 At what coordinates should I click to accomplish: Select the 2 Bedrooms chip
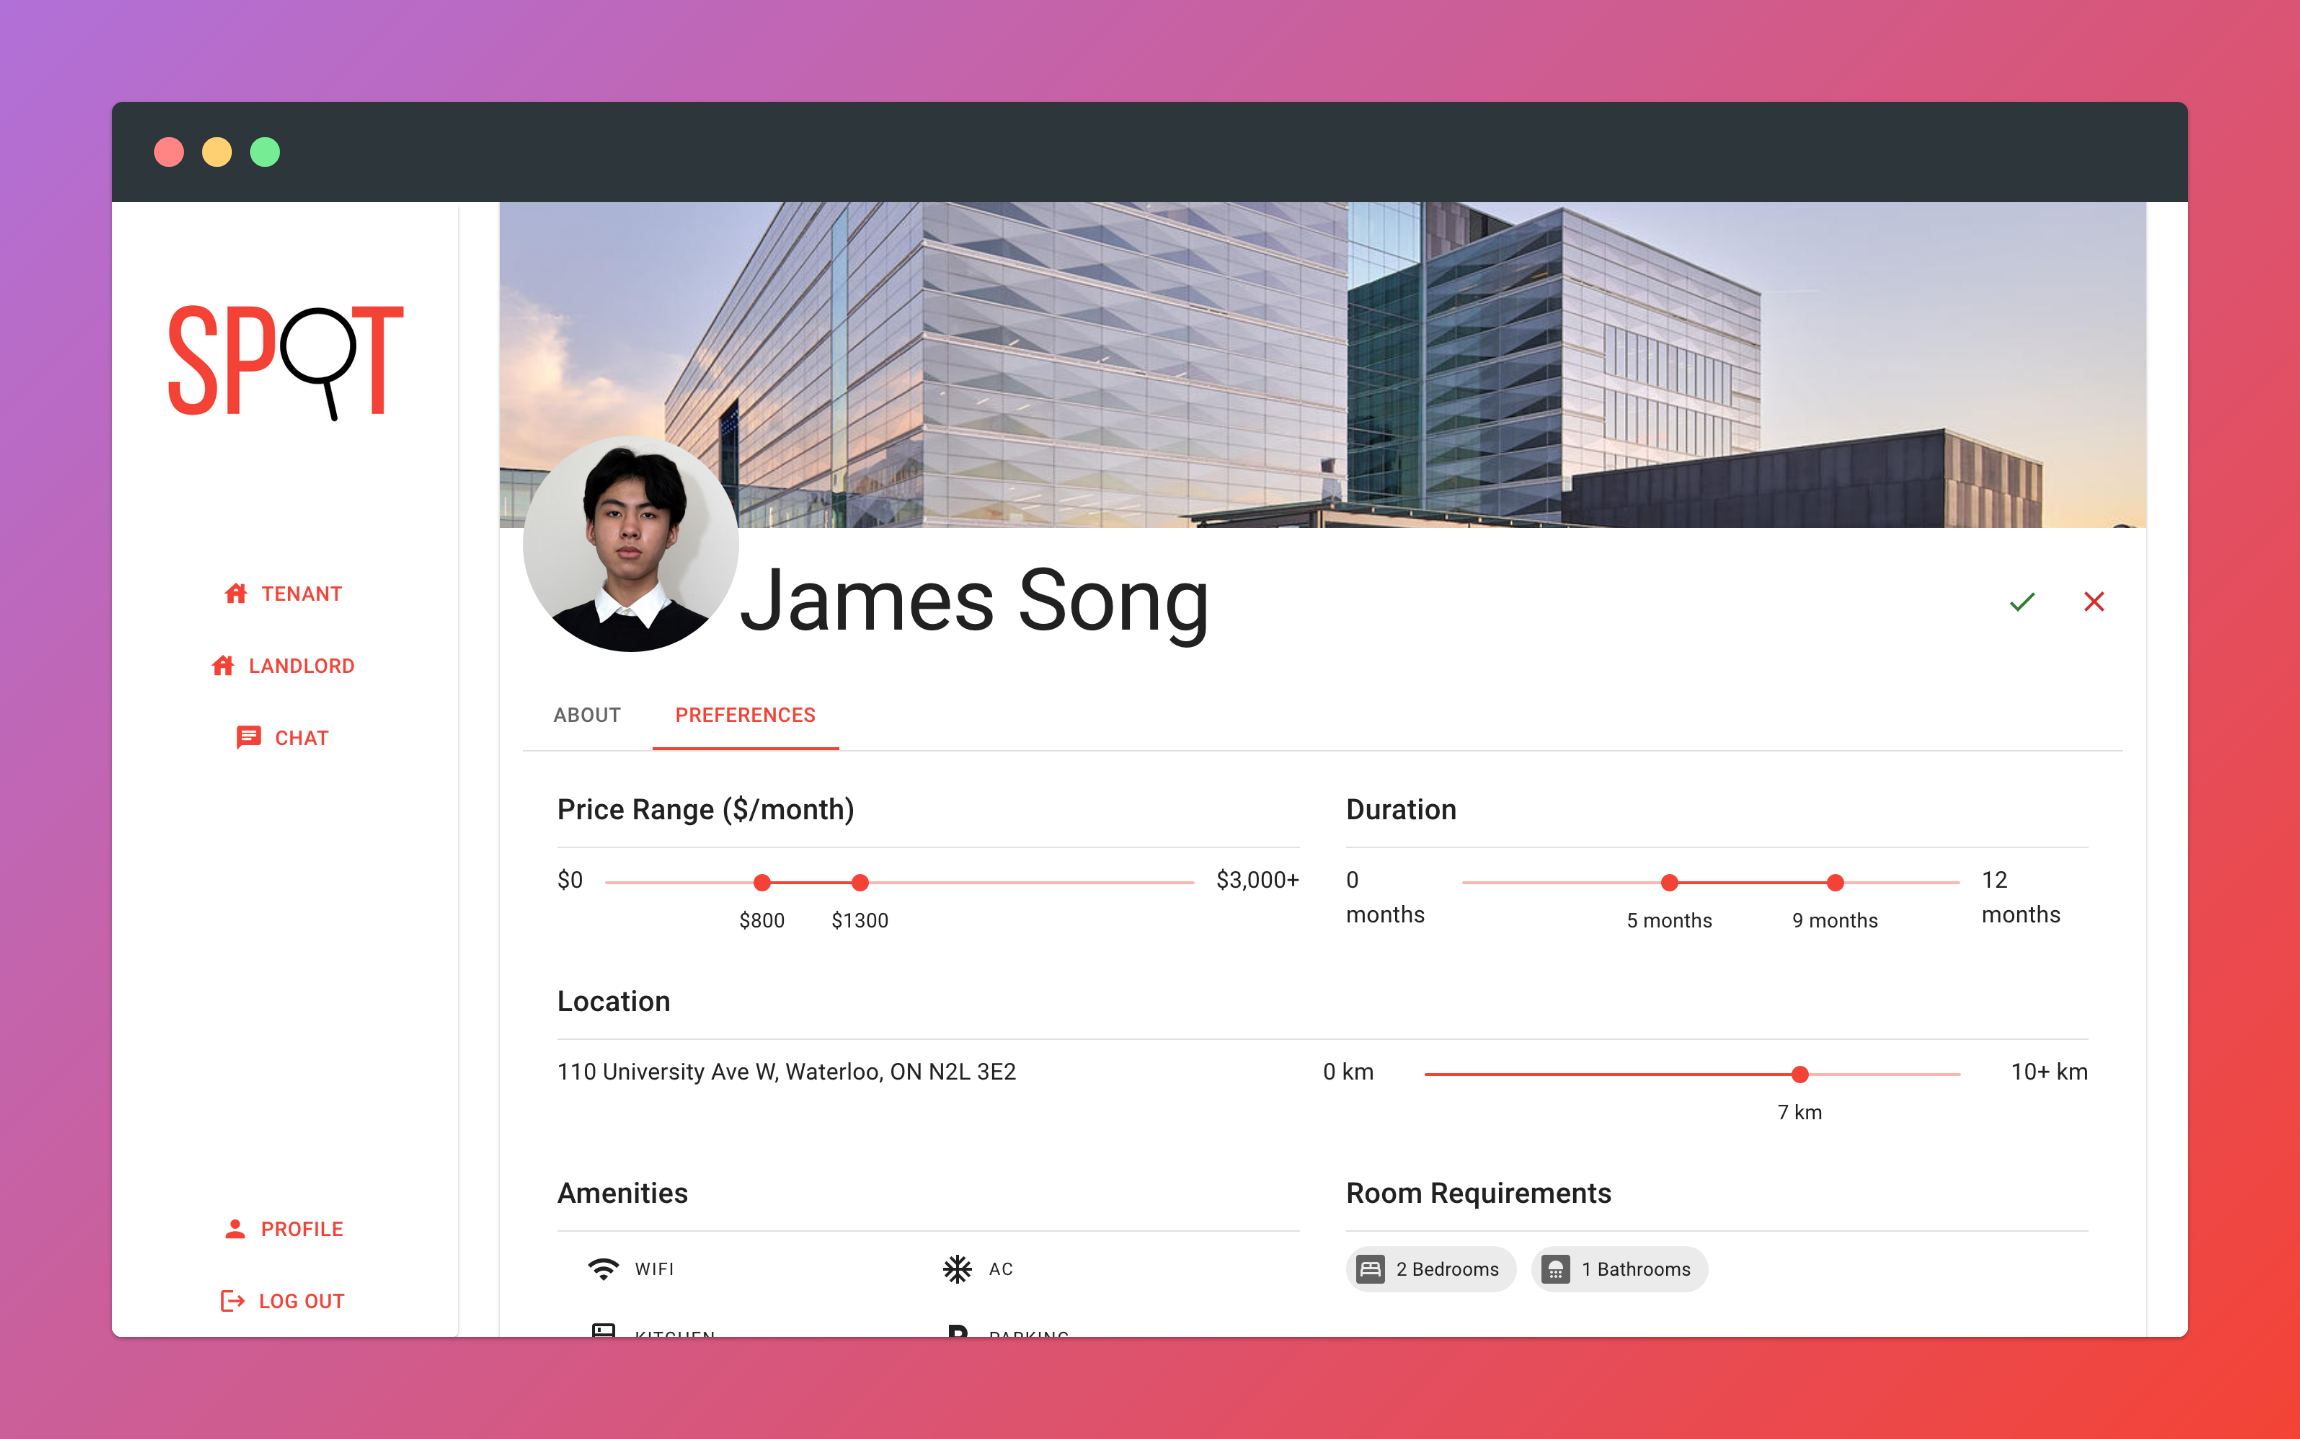1430,1269
